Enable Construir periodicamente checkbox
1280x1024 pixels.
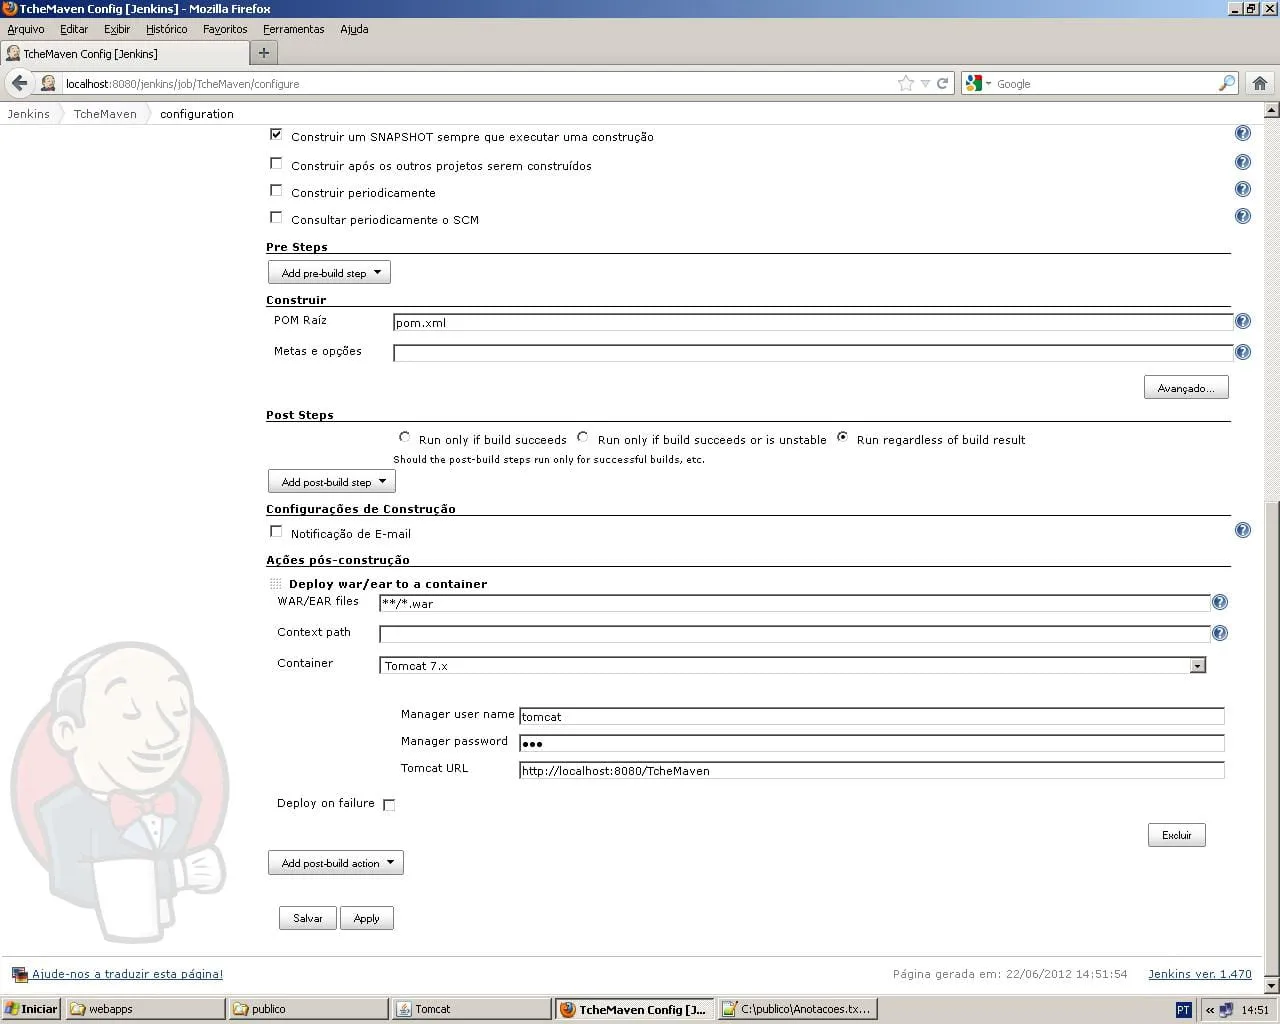(x=276, y=191)
